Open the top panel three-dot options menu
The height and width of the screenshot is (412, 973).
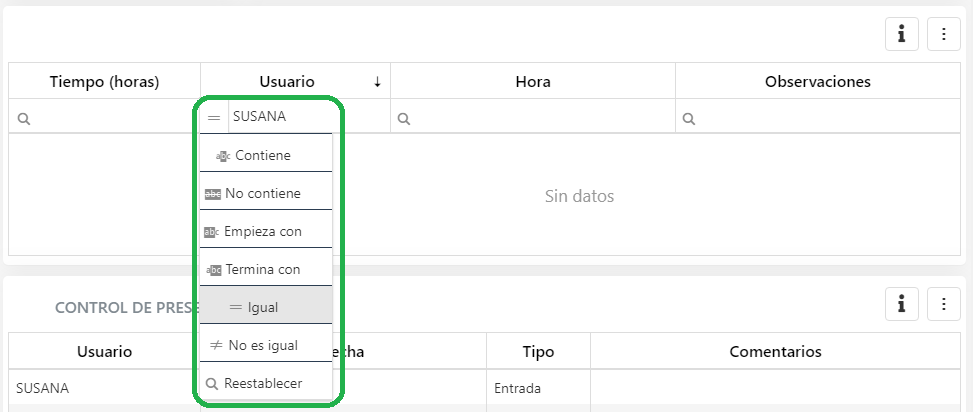[944, 34]
